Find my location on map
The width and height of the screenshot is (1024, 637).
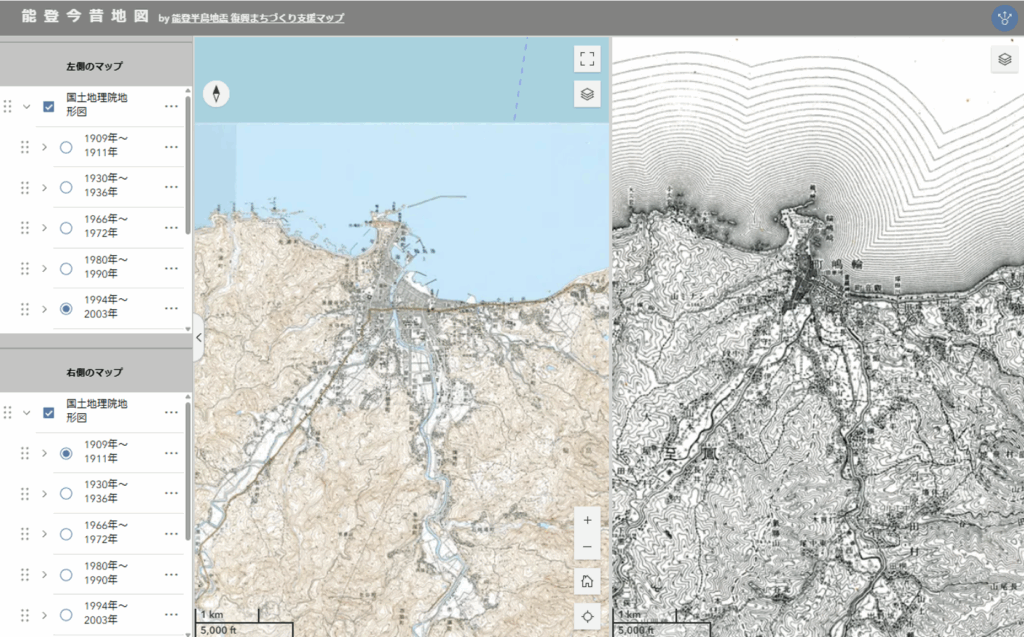click(x=587, y=616)
